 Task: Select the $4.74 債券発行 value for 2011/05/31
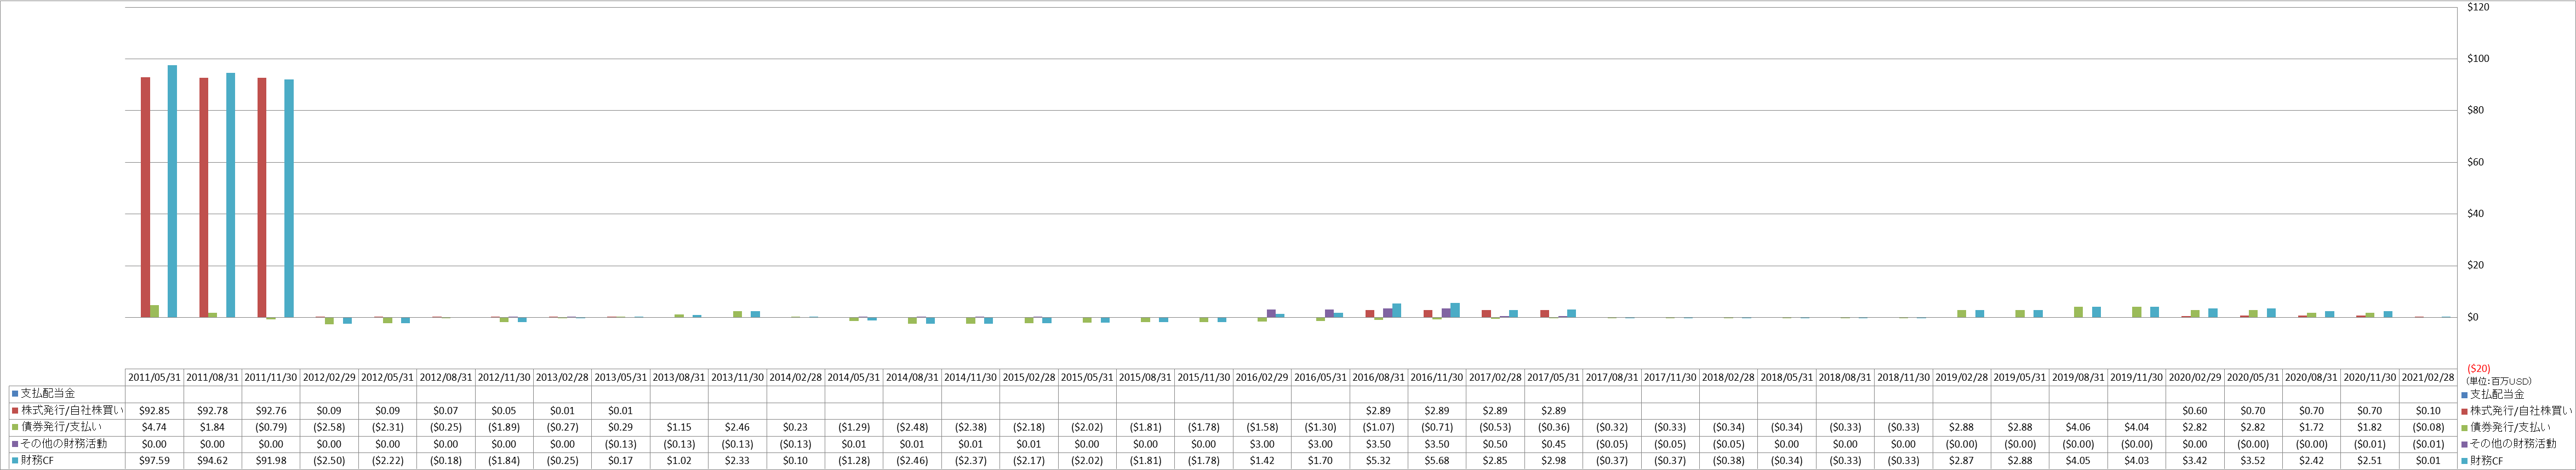[x=154, y=427]
